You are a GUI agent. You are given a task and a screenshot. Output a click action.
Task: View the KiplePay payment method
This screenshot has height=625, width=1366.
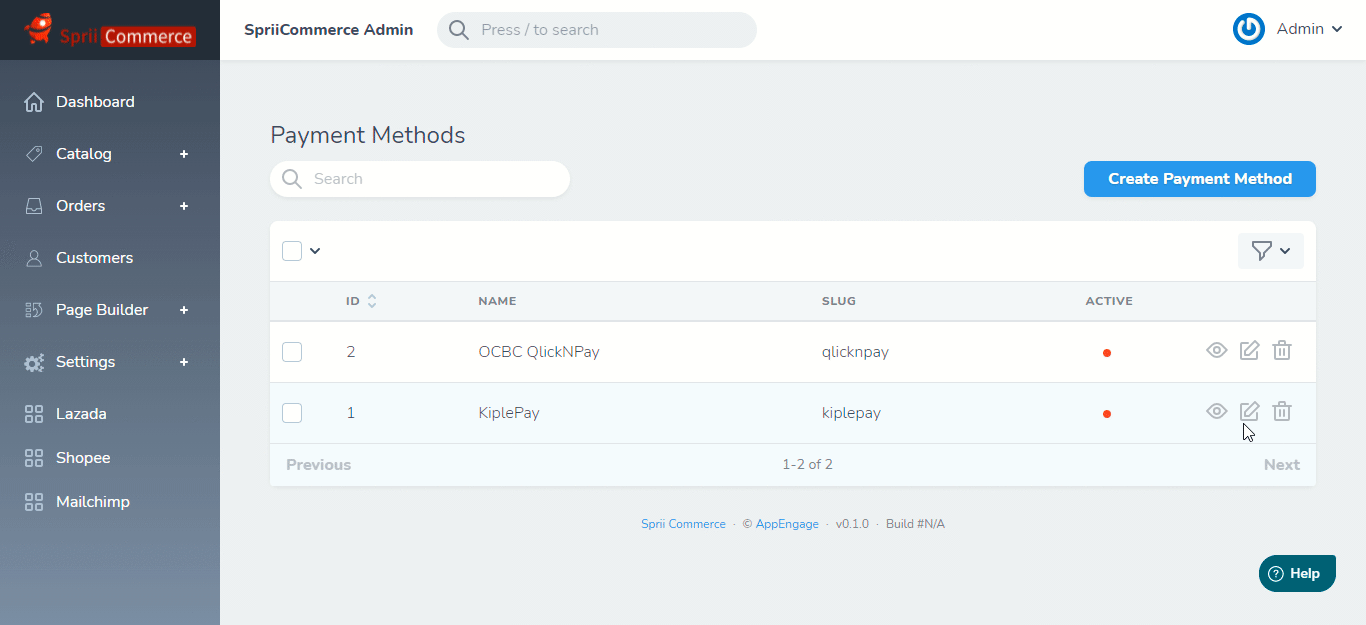[x=1216, y=412]
